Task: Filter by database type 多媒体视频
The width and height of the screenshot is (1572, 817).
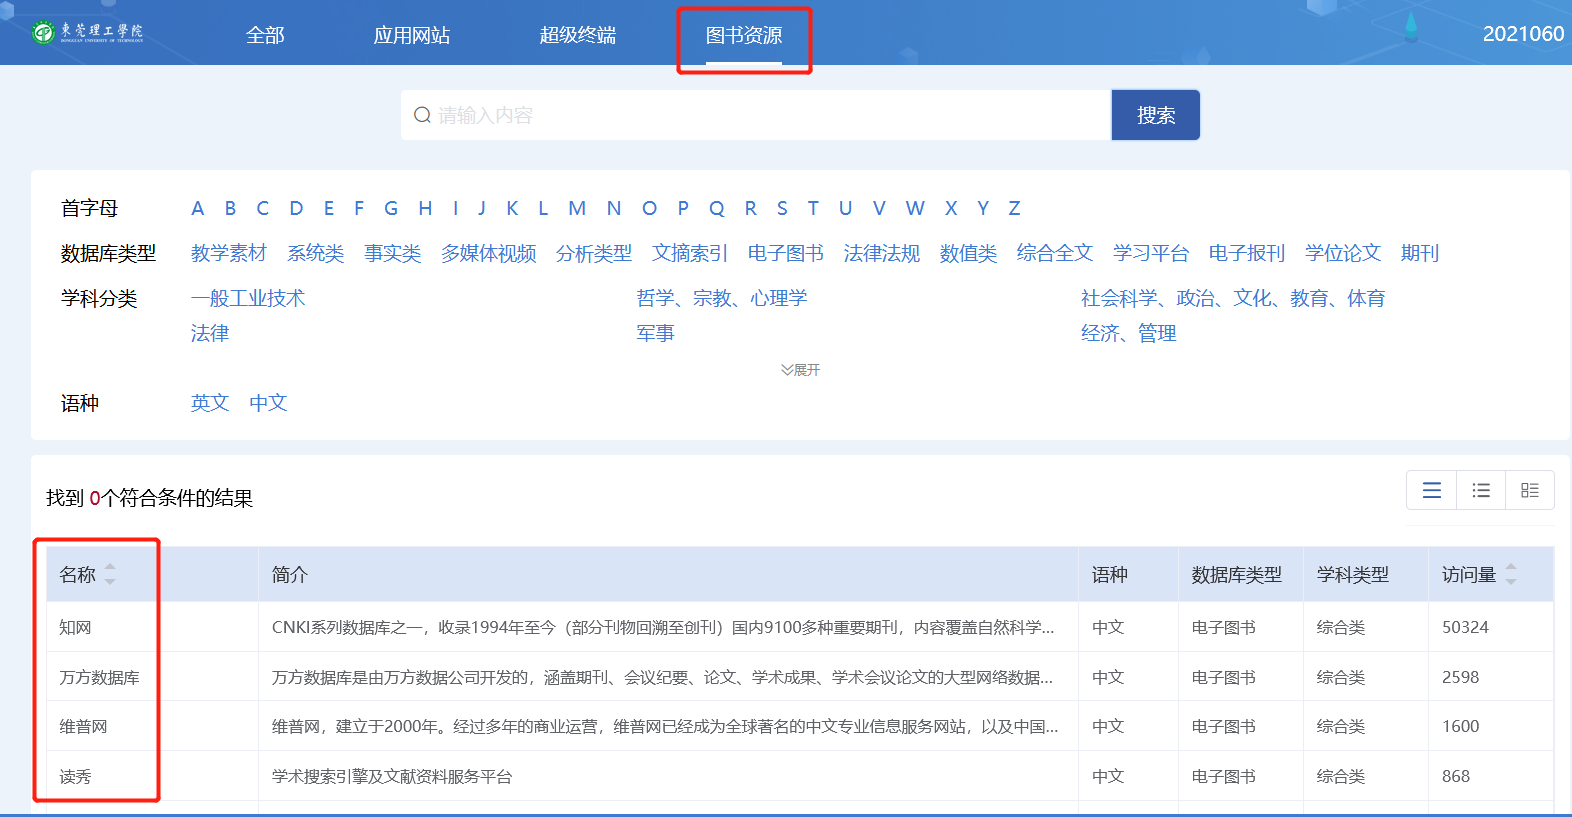Action: click(x=489, y=253)
